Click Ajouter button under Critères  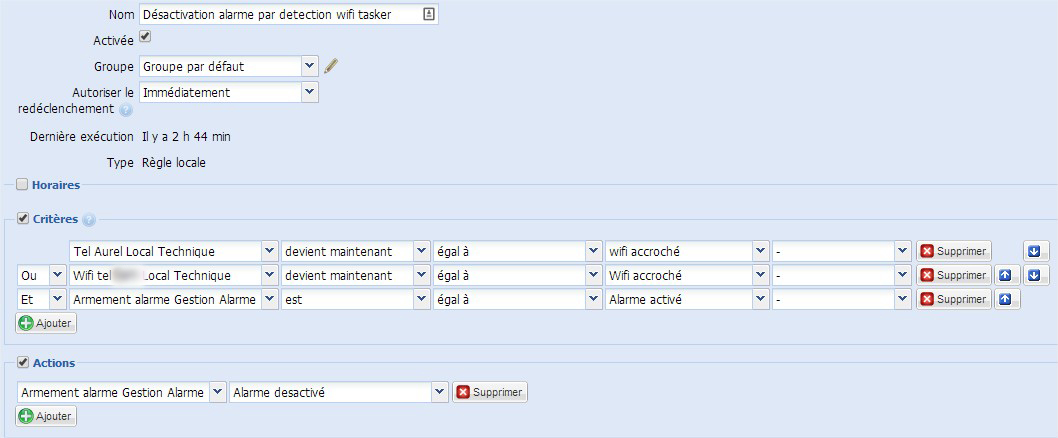point(47,323)
